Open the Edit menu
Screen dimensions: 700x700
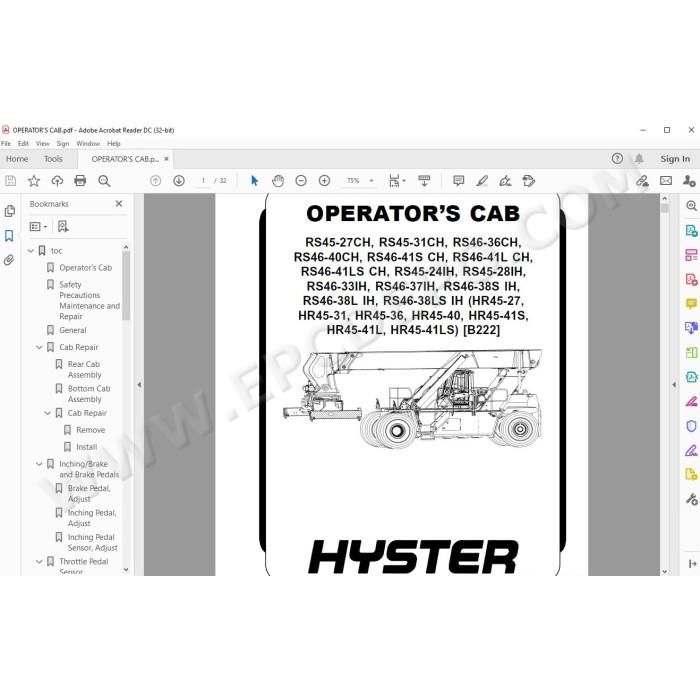click(23, 143)
